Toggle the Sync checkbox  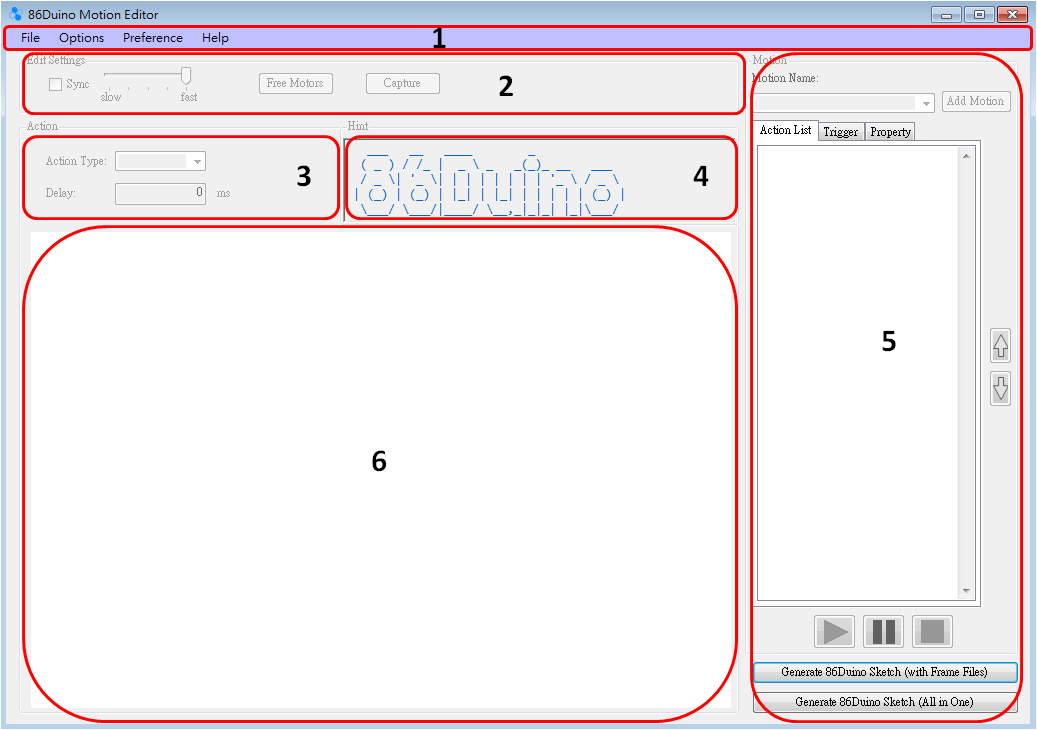tap(56, 84)
